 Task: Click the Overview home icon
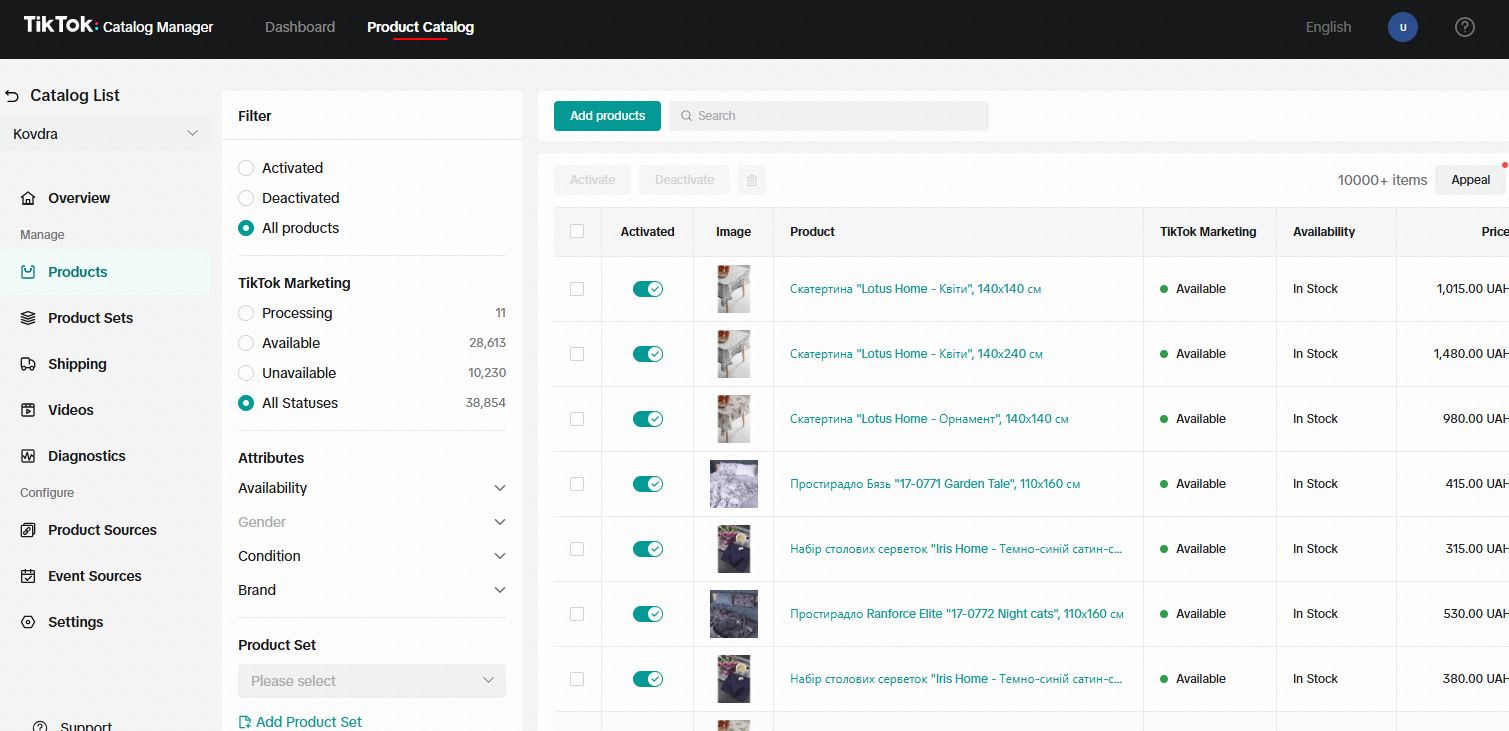pyautogui.click(x=28, y=198)
